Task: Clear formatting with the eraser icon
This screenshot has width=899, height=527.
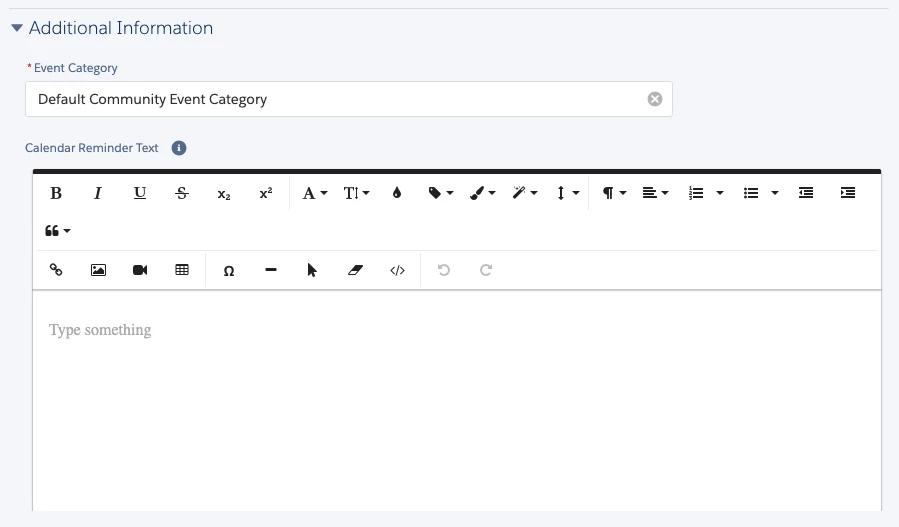Action: pos(355,270)
